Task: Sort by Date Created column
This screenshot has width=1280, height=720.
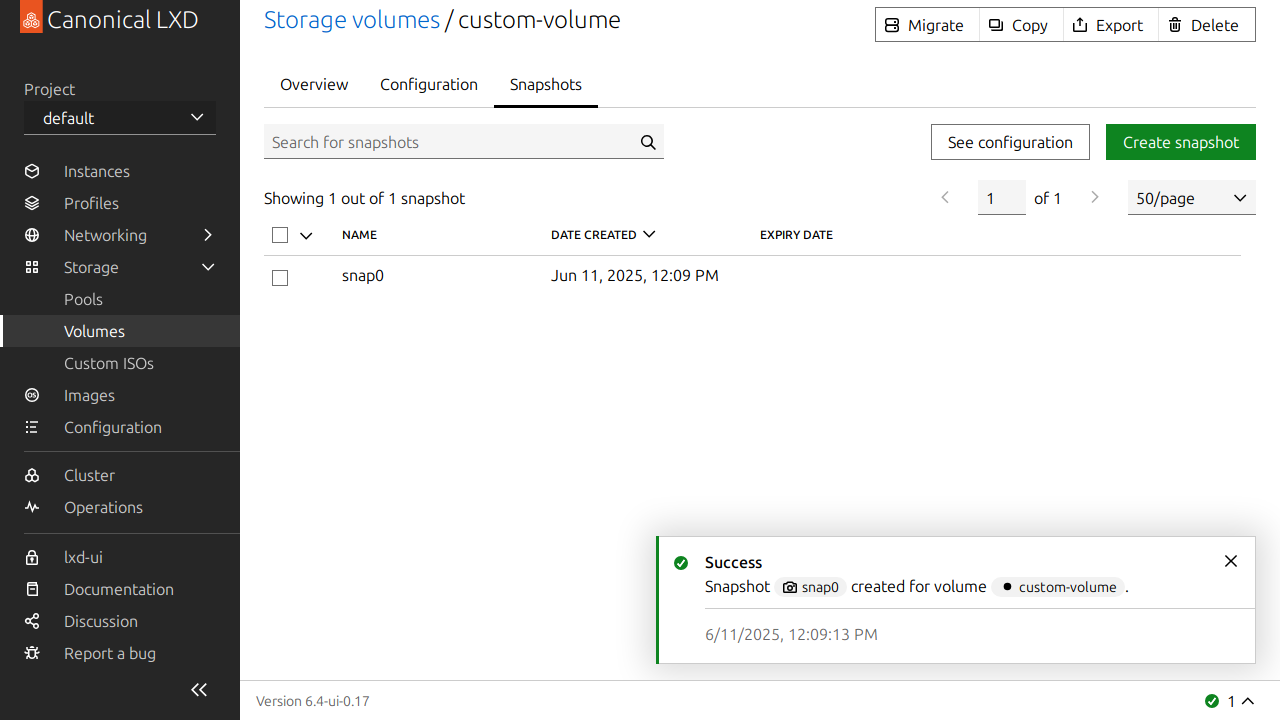Action: 603,235
